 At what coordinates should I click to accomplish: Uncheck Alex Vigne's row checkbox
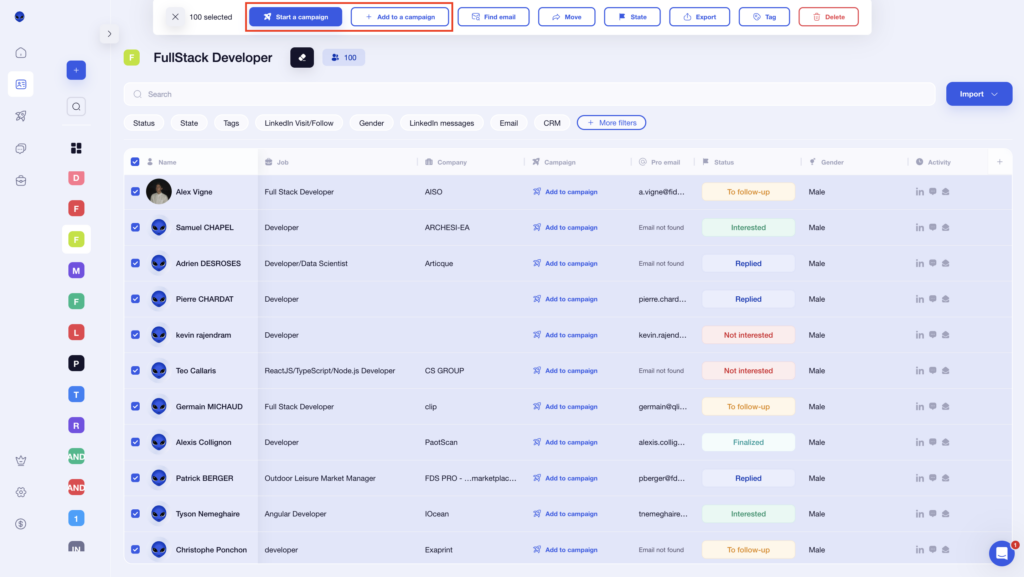click(x=133, y=191)
